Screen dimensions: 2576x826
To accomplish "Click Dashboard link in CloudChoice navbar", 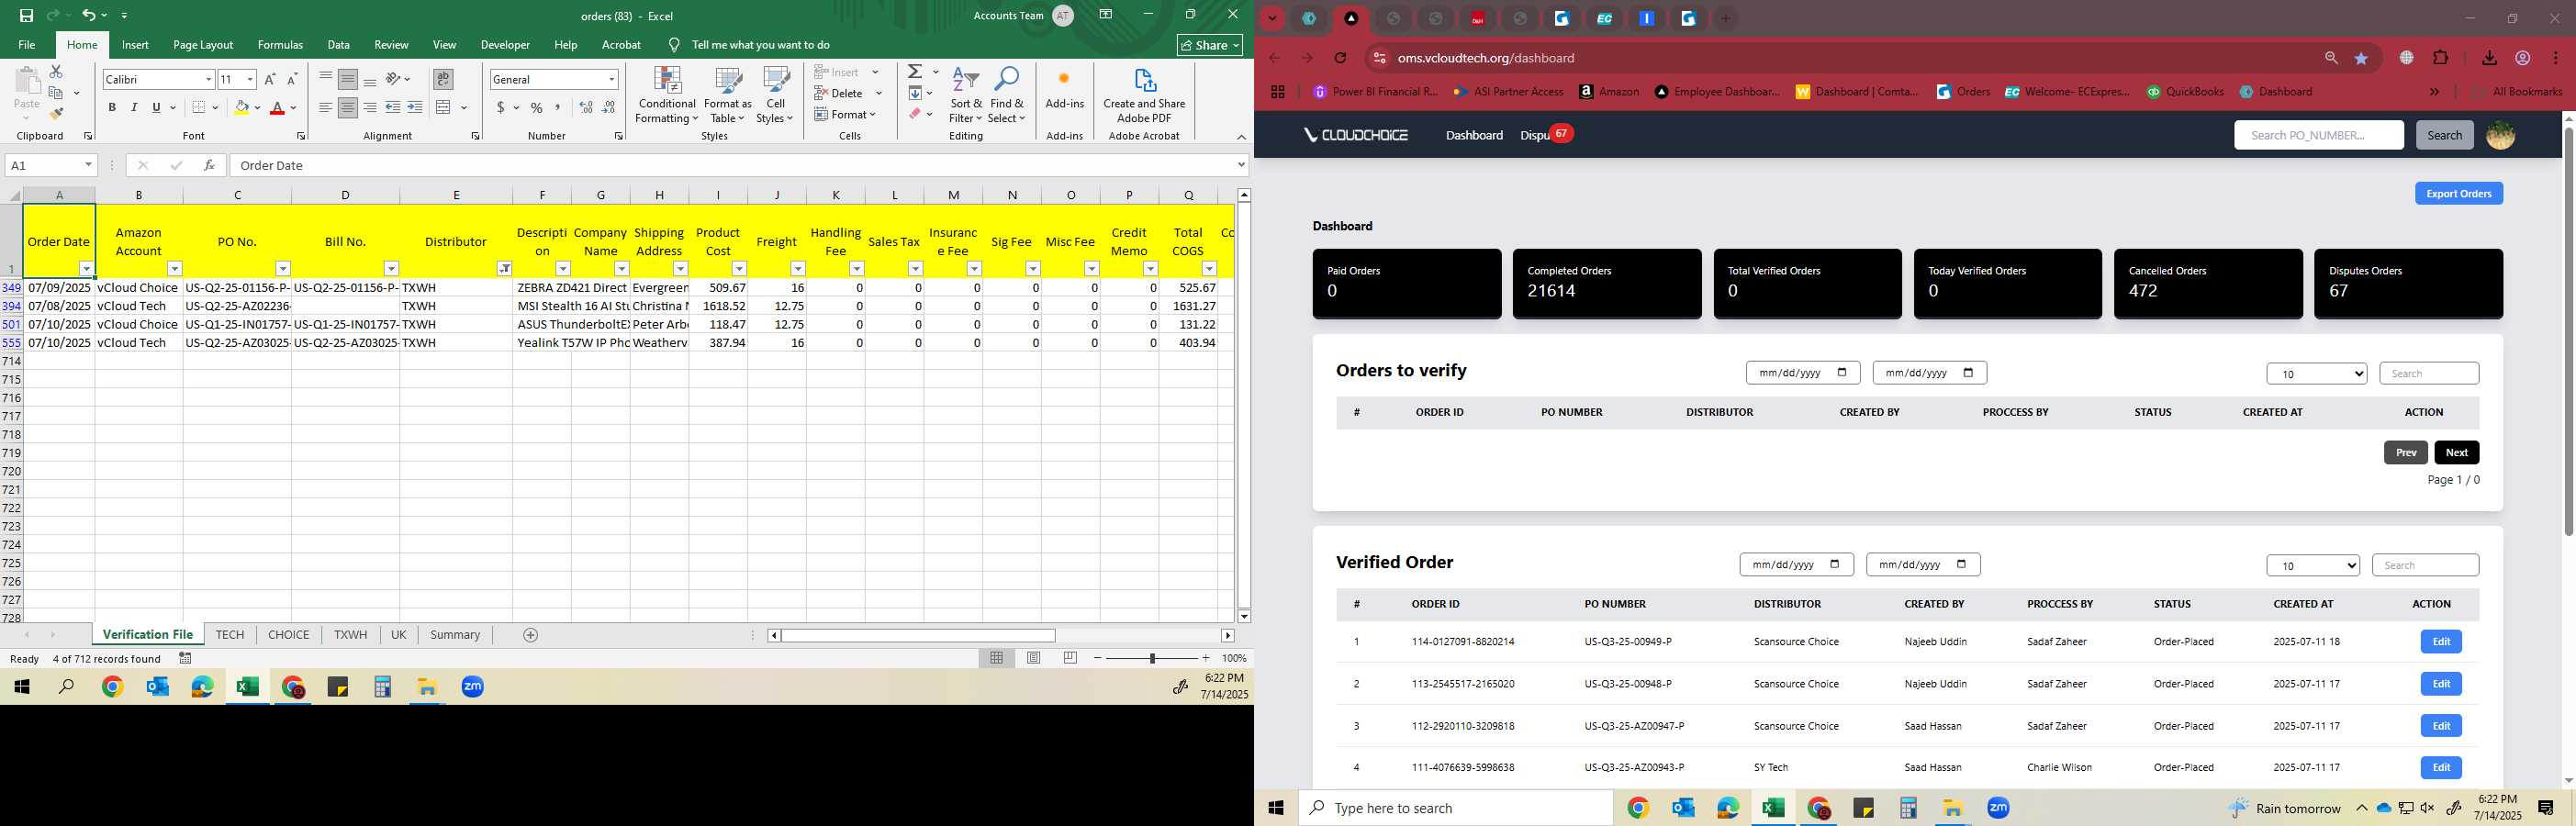I will click(1474, 135).
